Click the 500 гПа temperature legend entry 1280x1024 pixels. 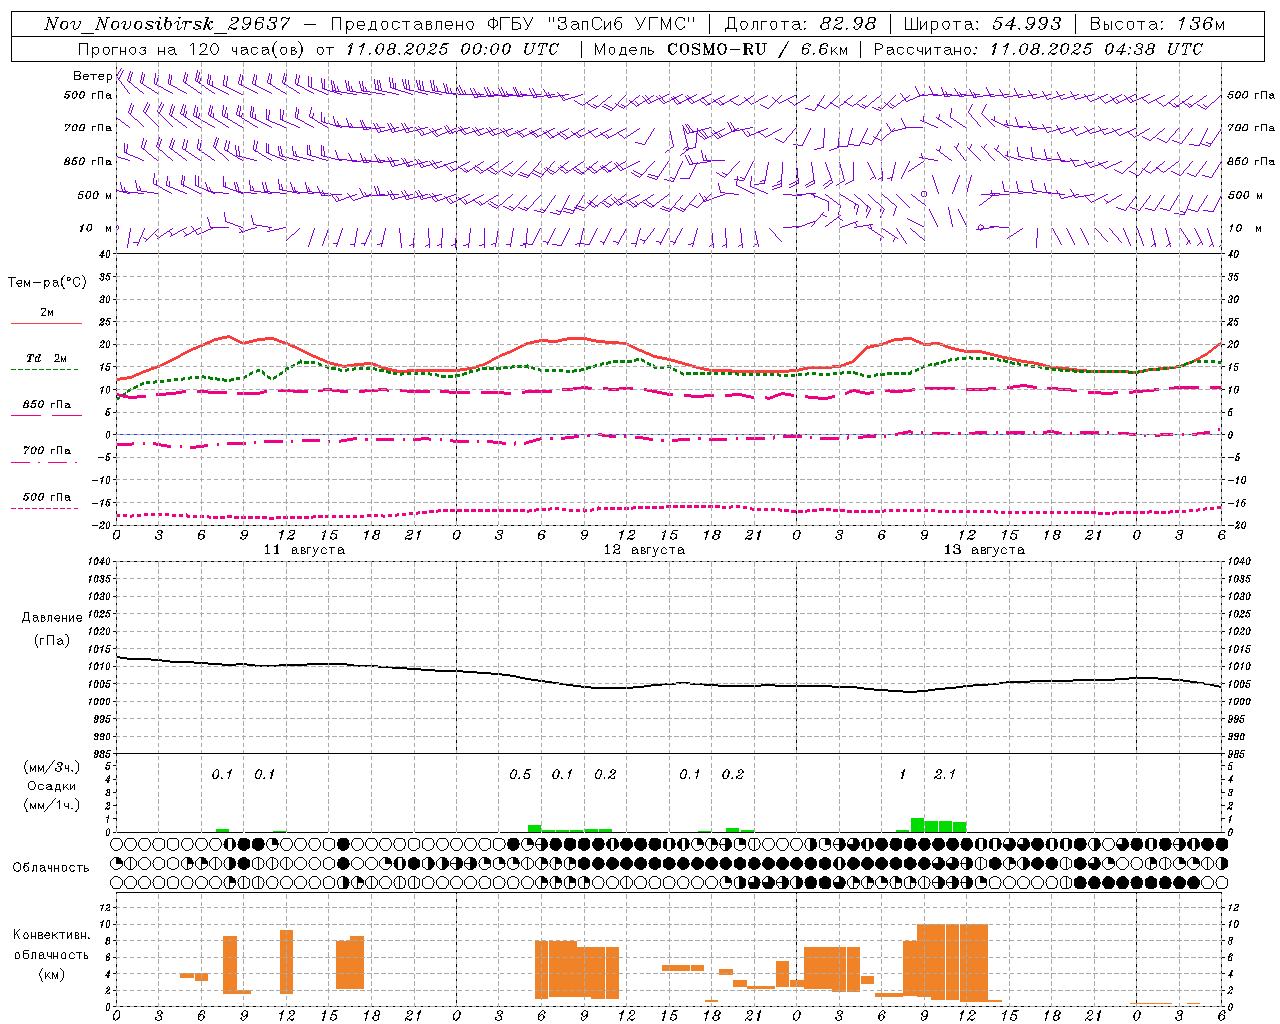coord(46,497)
